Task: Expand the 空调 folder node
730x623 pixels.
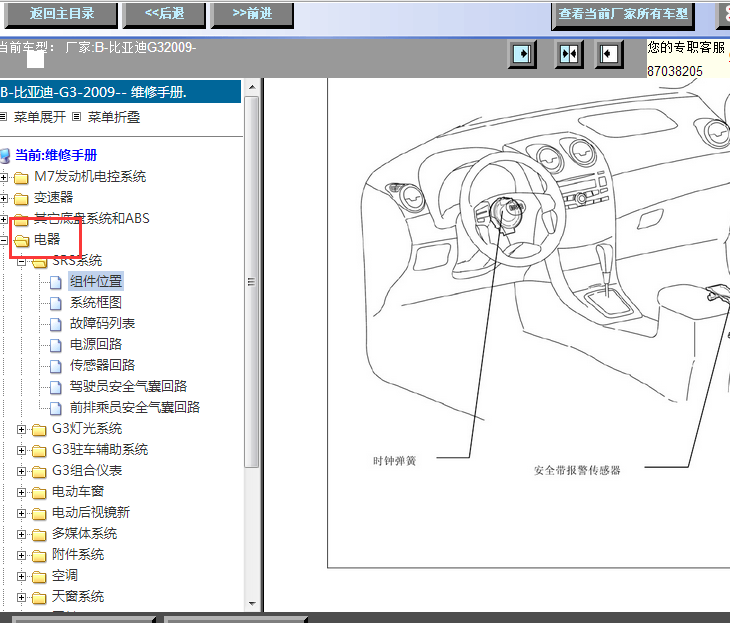Action: [21, 576]
